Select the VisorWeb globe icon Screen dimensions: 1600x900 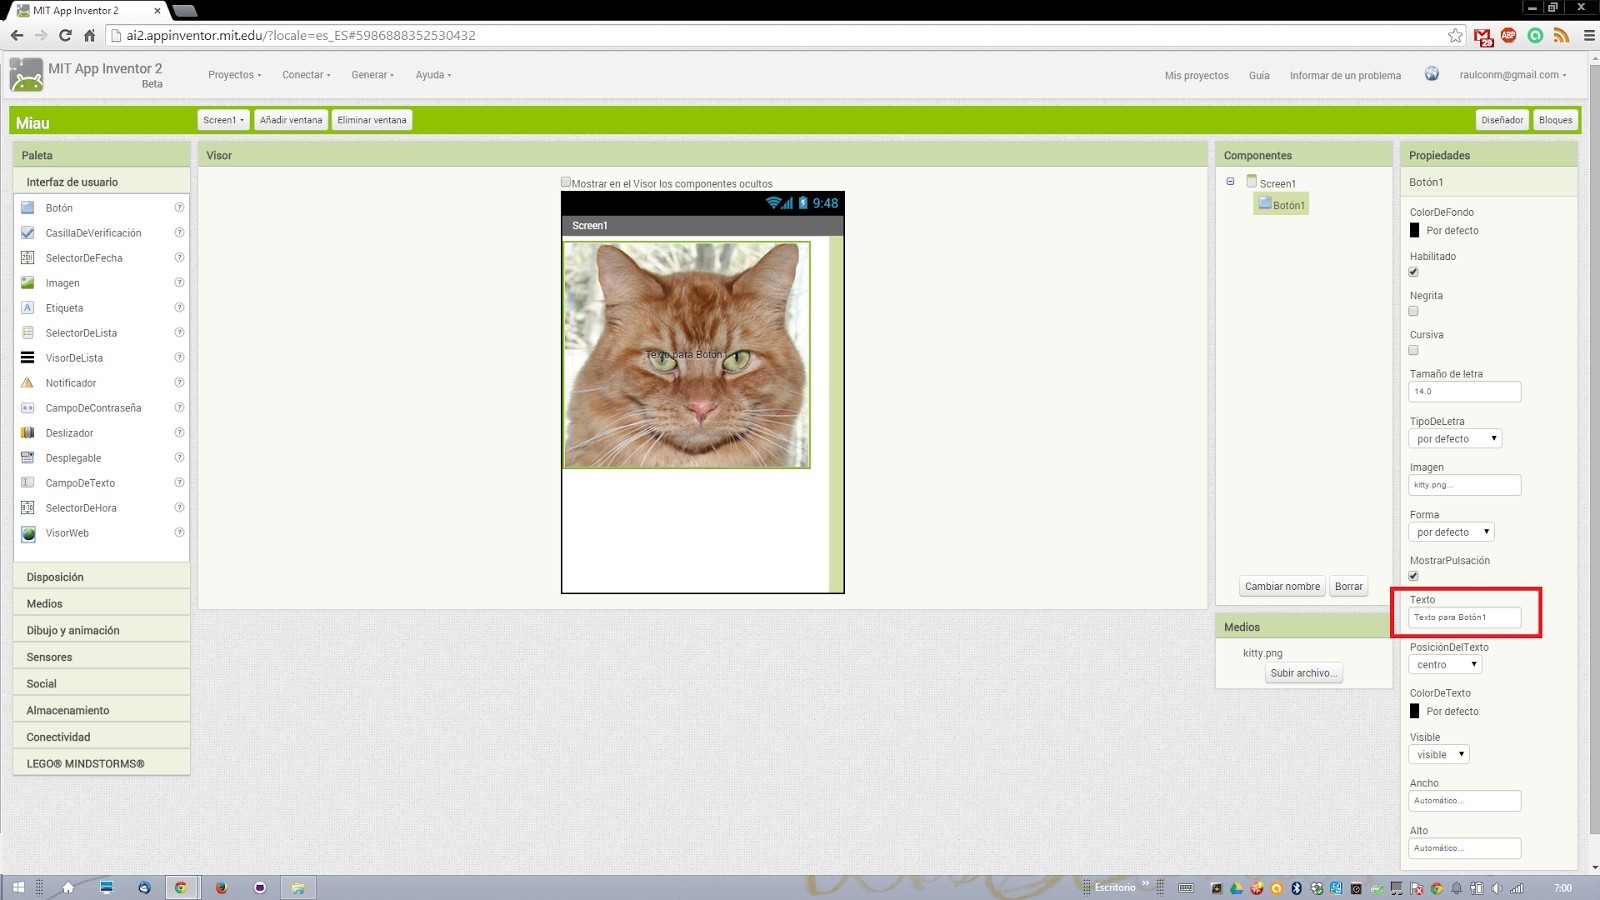28,533
